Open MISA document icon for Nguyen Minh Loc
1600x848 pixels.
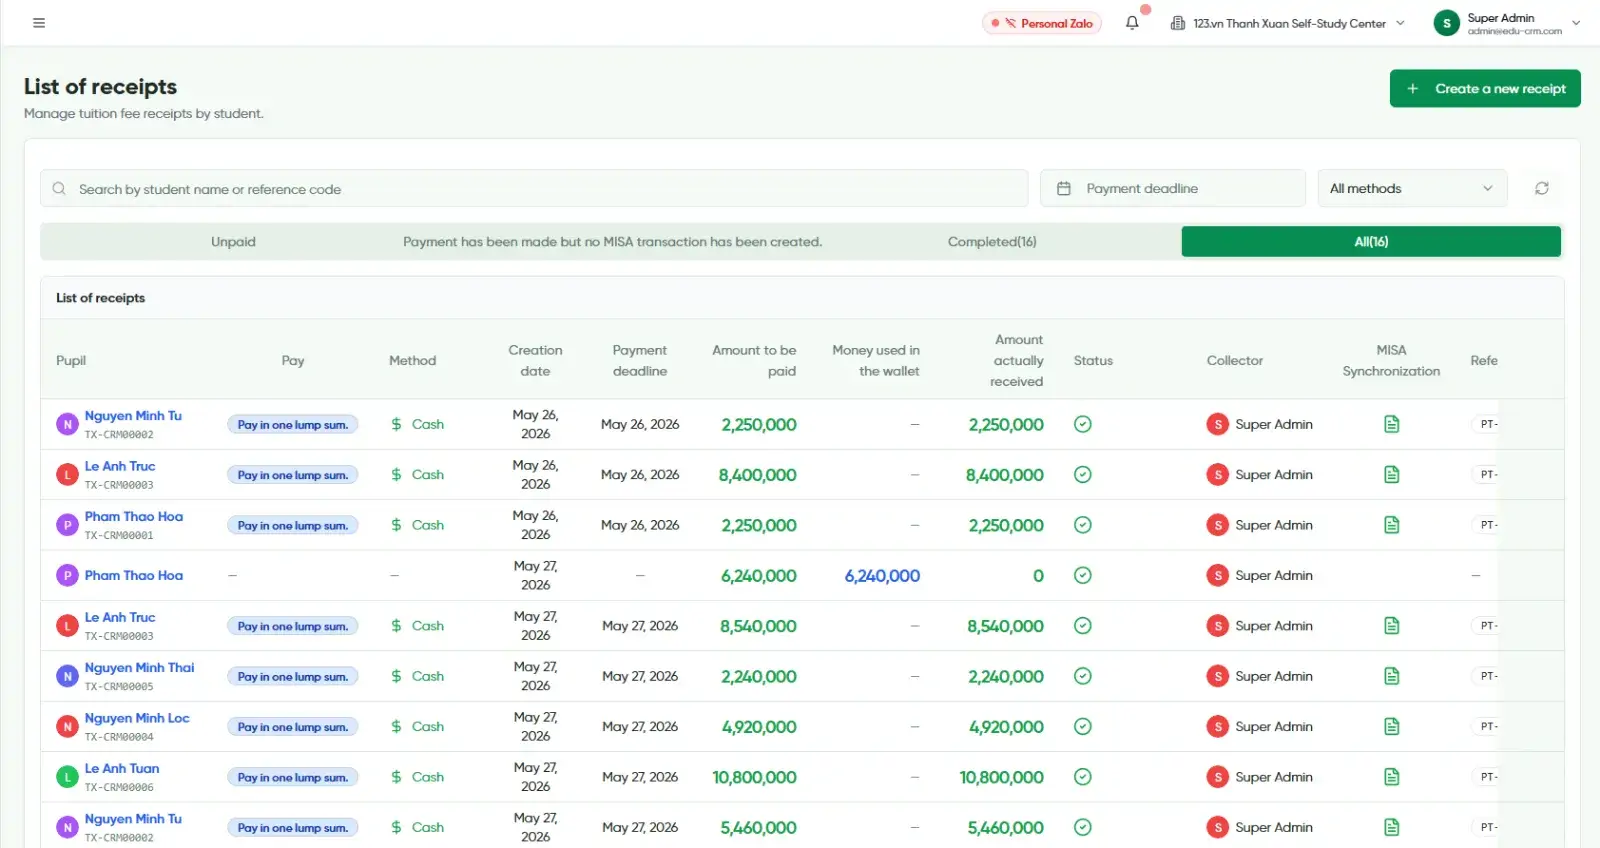[x=1391, y=726]
